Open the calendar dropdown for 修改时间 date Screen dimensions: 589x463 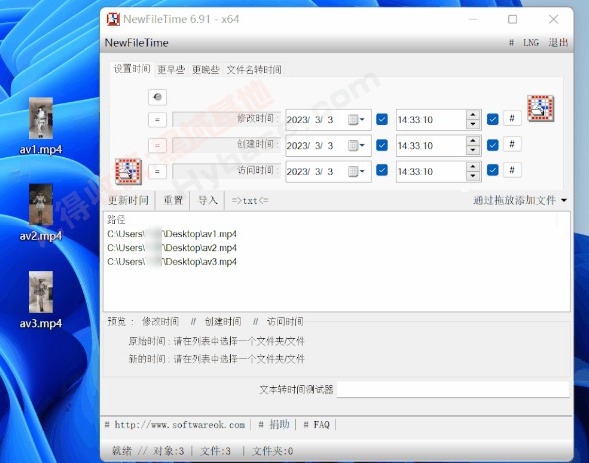(356, 120)
